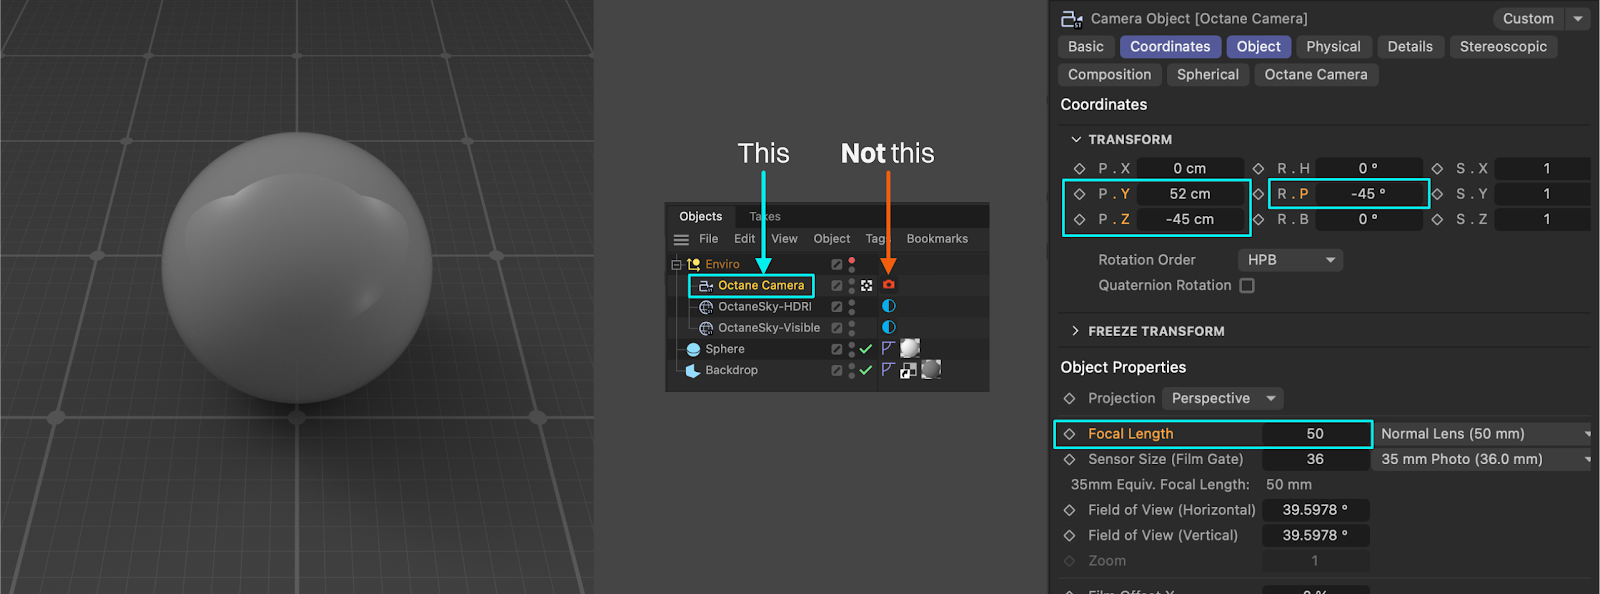Click the Backdrop object icon

pyautogui.click(x=693, y=370)
